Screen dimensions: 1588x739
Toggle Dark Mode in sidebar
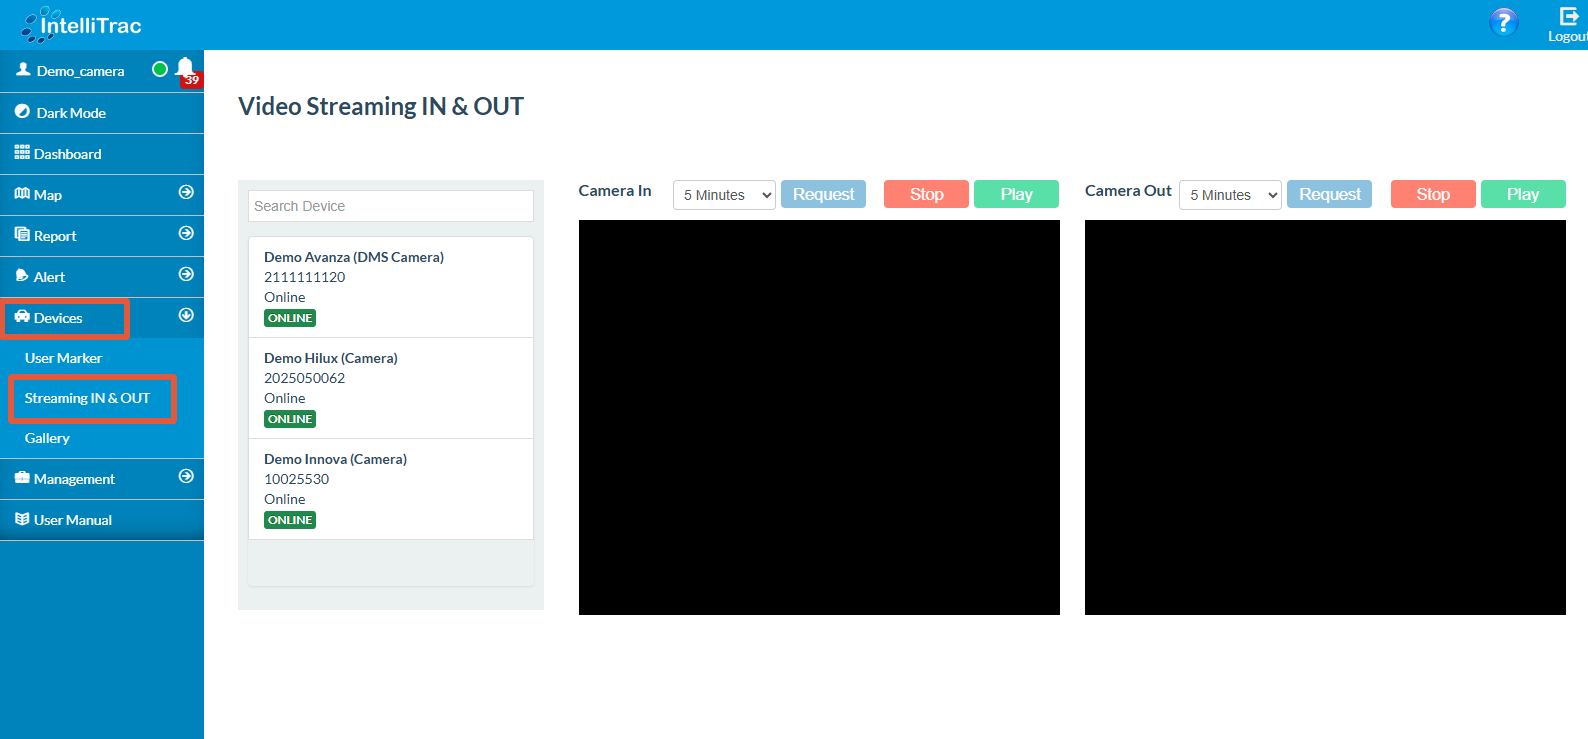tap(70, 113)
